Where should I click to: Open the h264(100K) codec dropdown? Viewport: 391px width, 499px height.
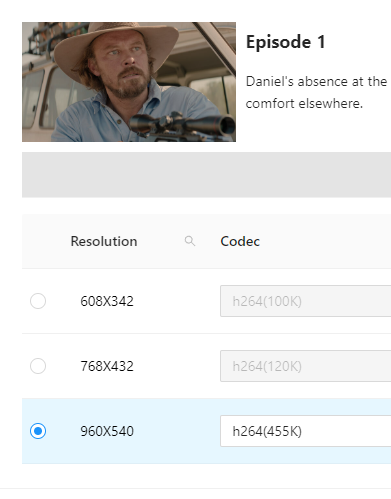pyautogui.click(x=305, y=301)
